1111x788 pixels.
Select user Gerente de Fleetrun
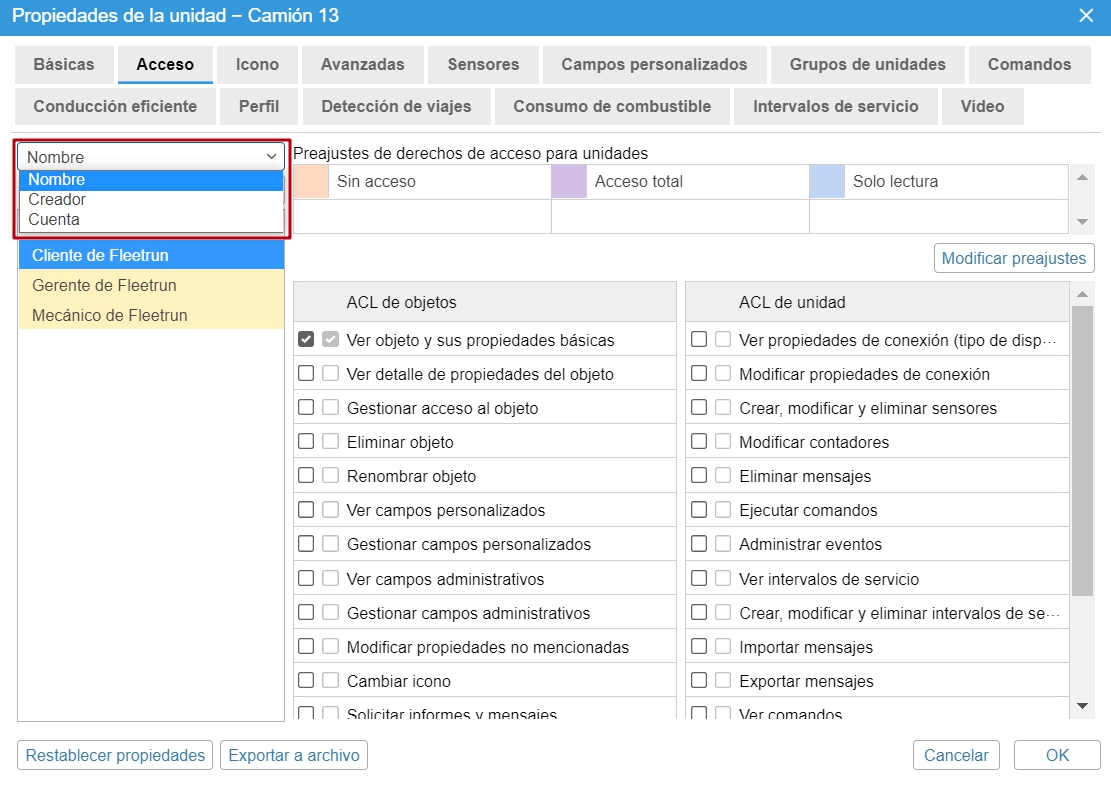click(104, 286)
